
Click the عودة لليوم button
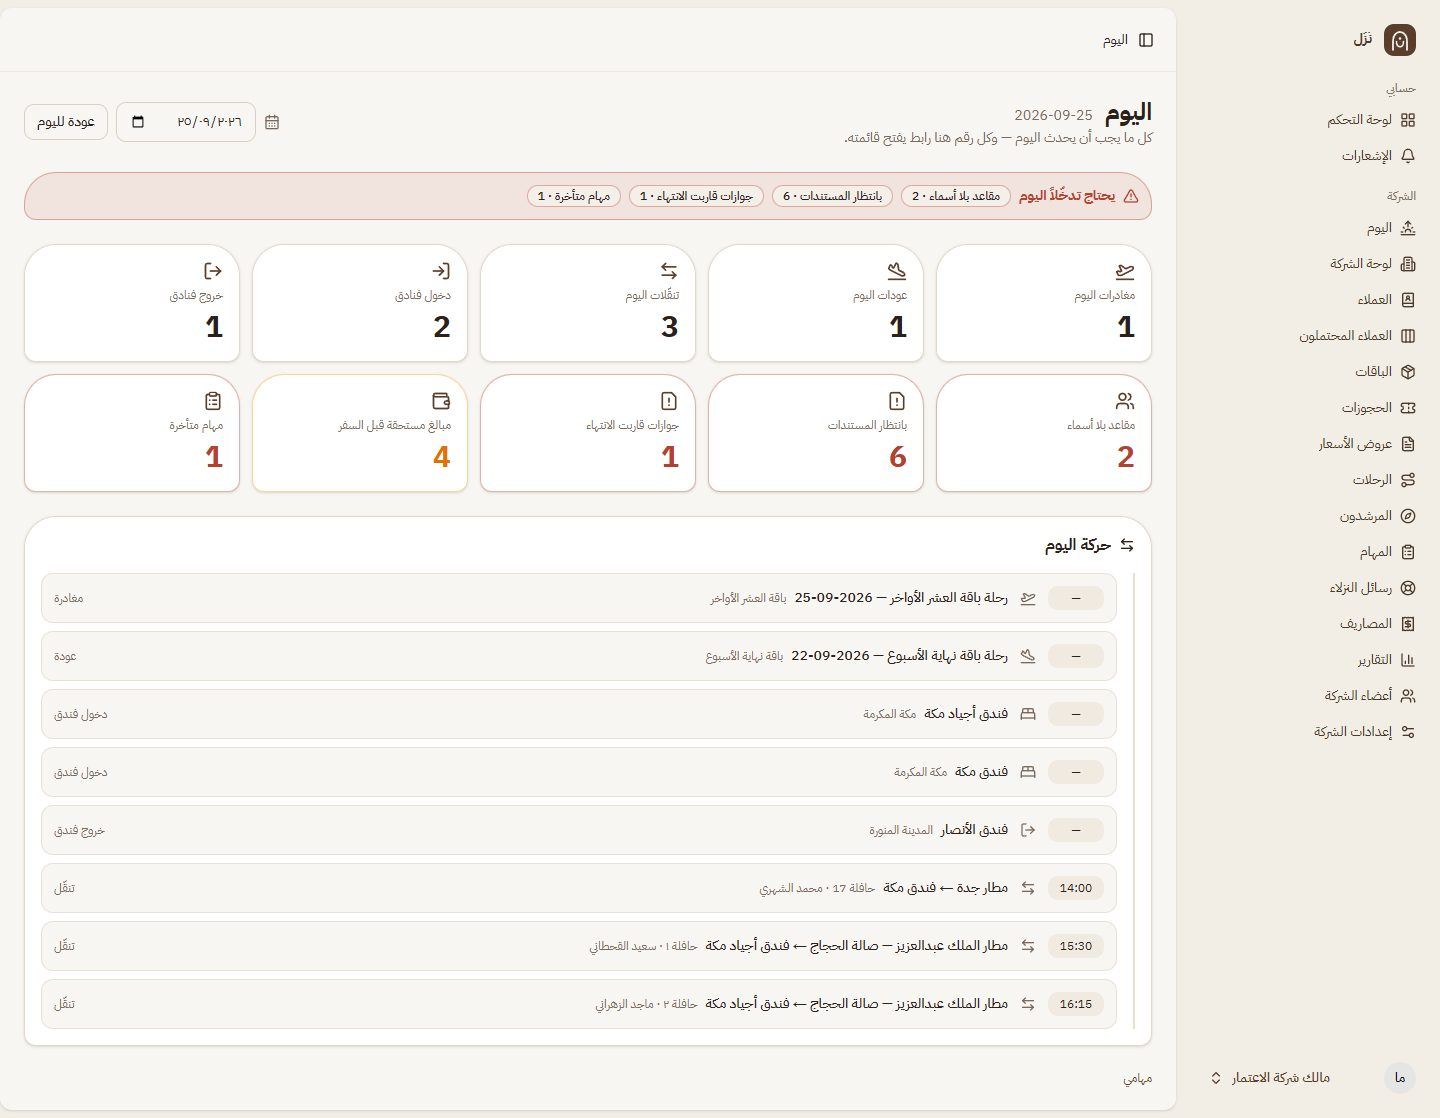click(x=66, y=122)
